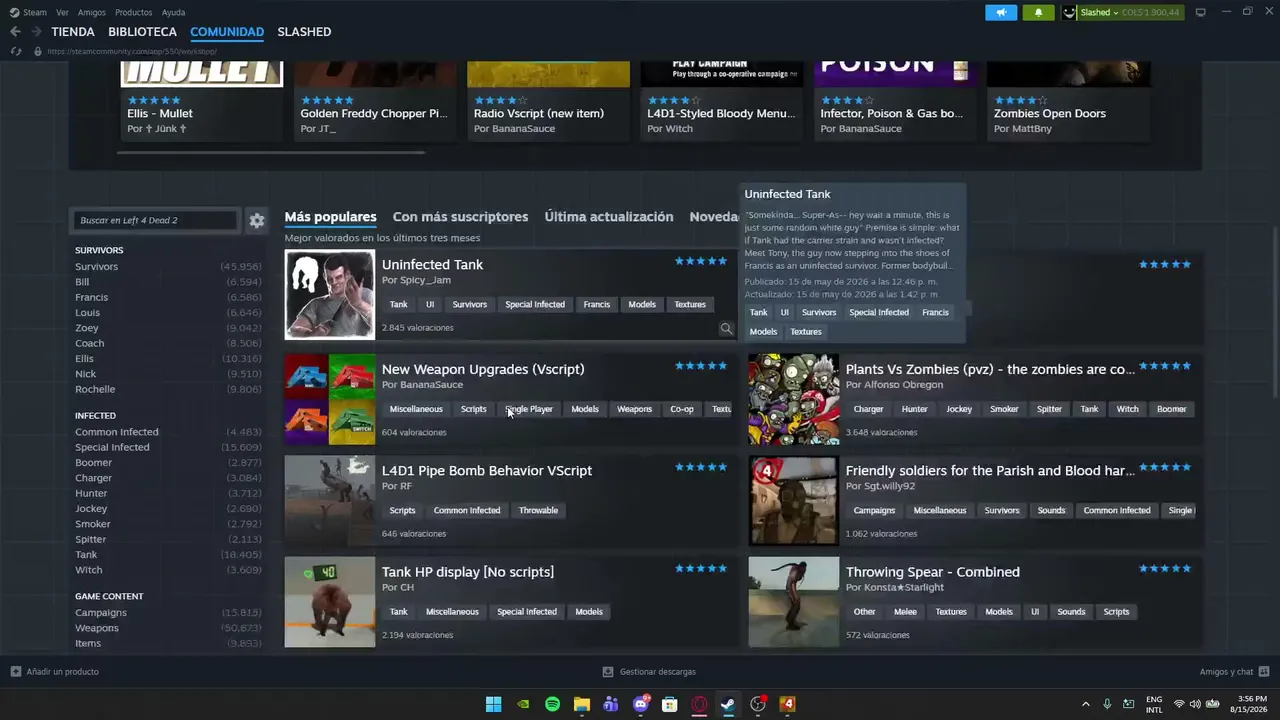Go to the TIENDA tab
The image size is (1280, 720).
(73, 32)
